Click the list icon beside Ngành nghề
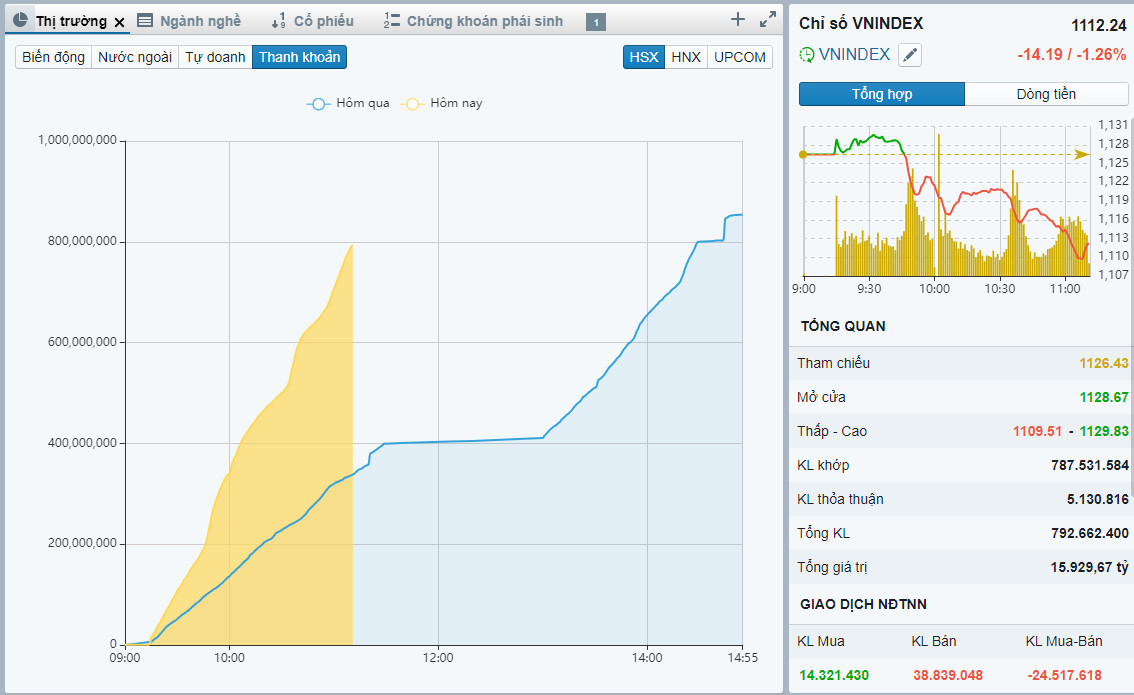1134x695 pixels. (x=145, y=20)
